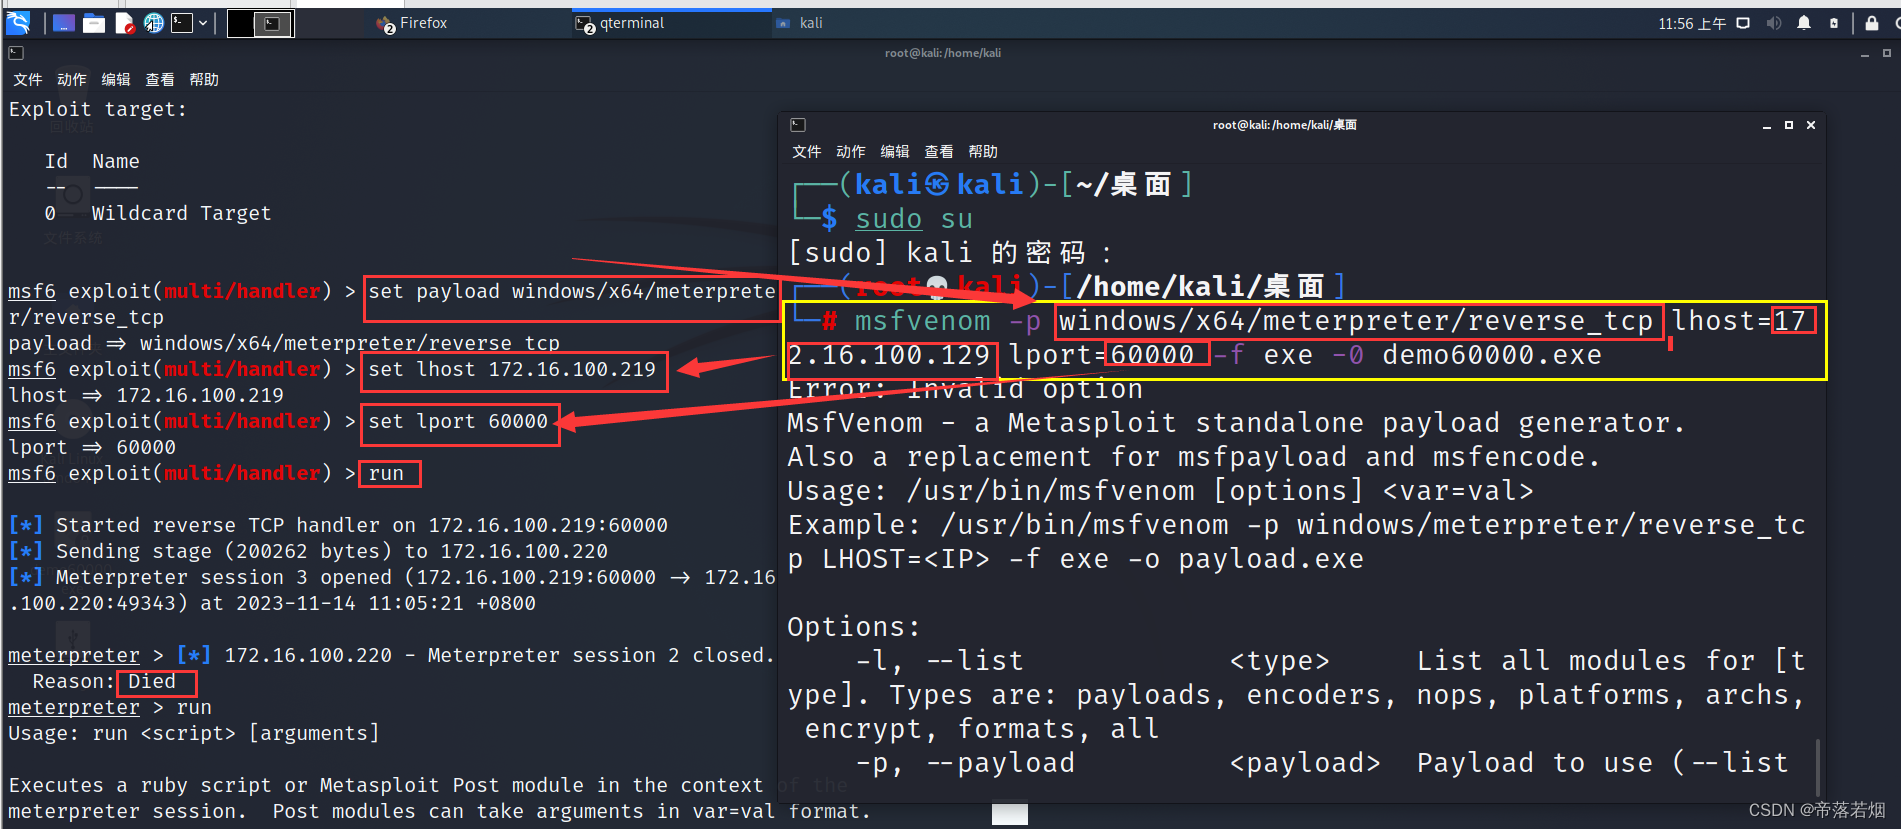Maximize the front 桌面 terminal window
Screen dimensions: 1901x829
click(1789, 125)
